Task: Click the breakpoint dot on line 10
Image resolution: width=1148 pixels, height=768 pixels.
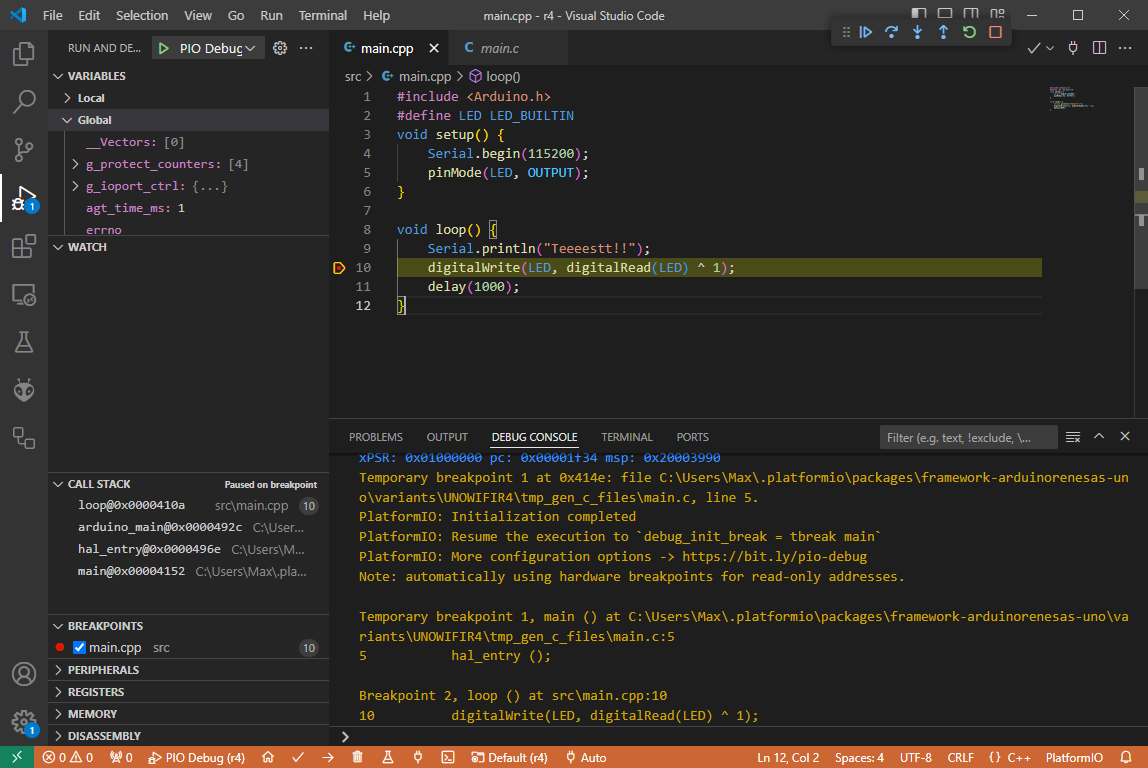Action: (x=339, y=267)
